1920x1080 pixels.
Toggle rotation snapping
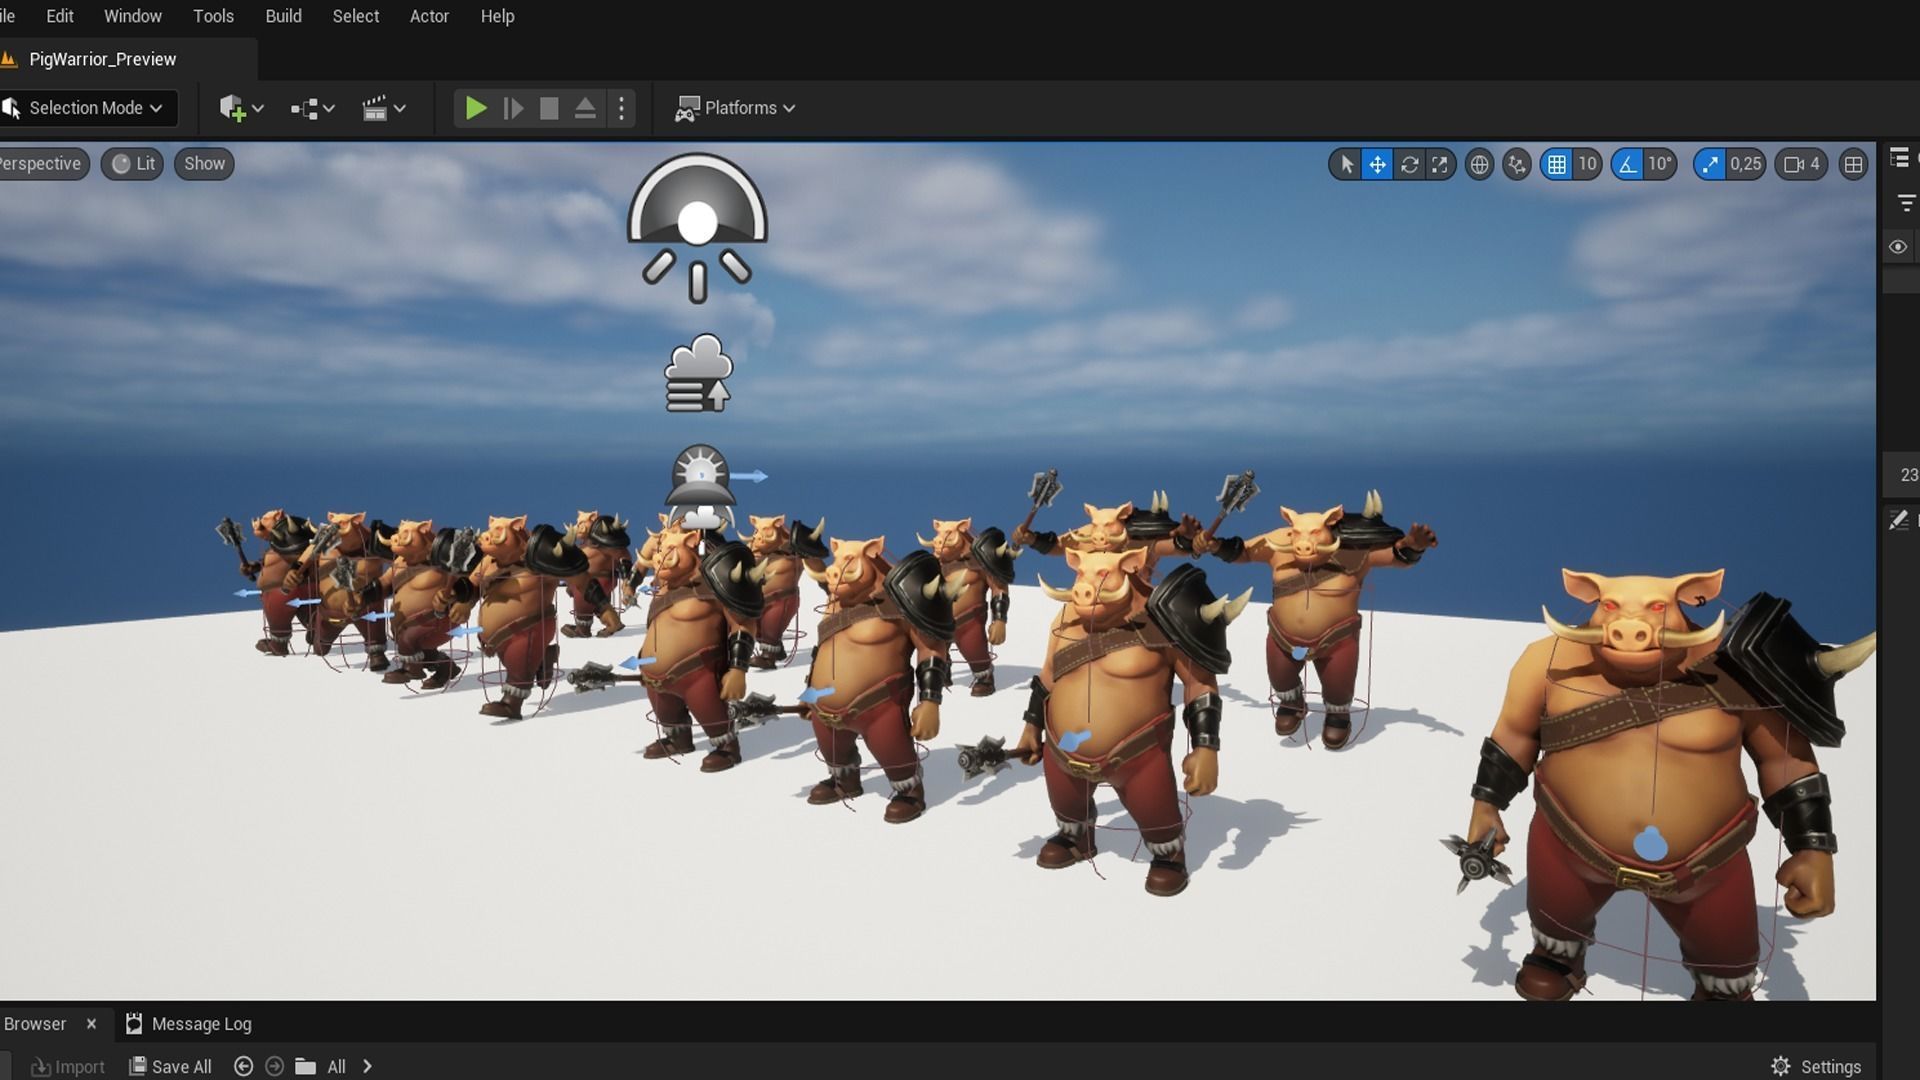pos(1628,165)
